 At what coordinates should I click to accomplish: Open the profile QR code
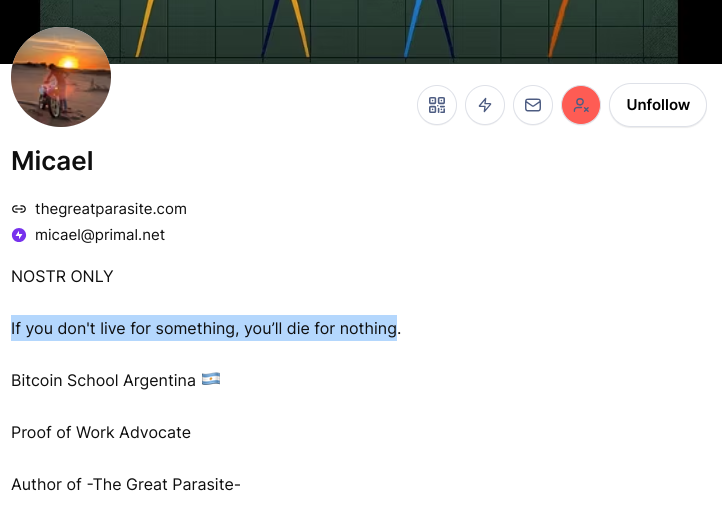coord(437,105)
